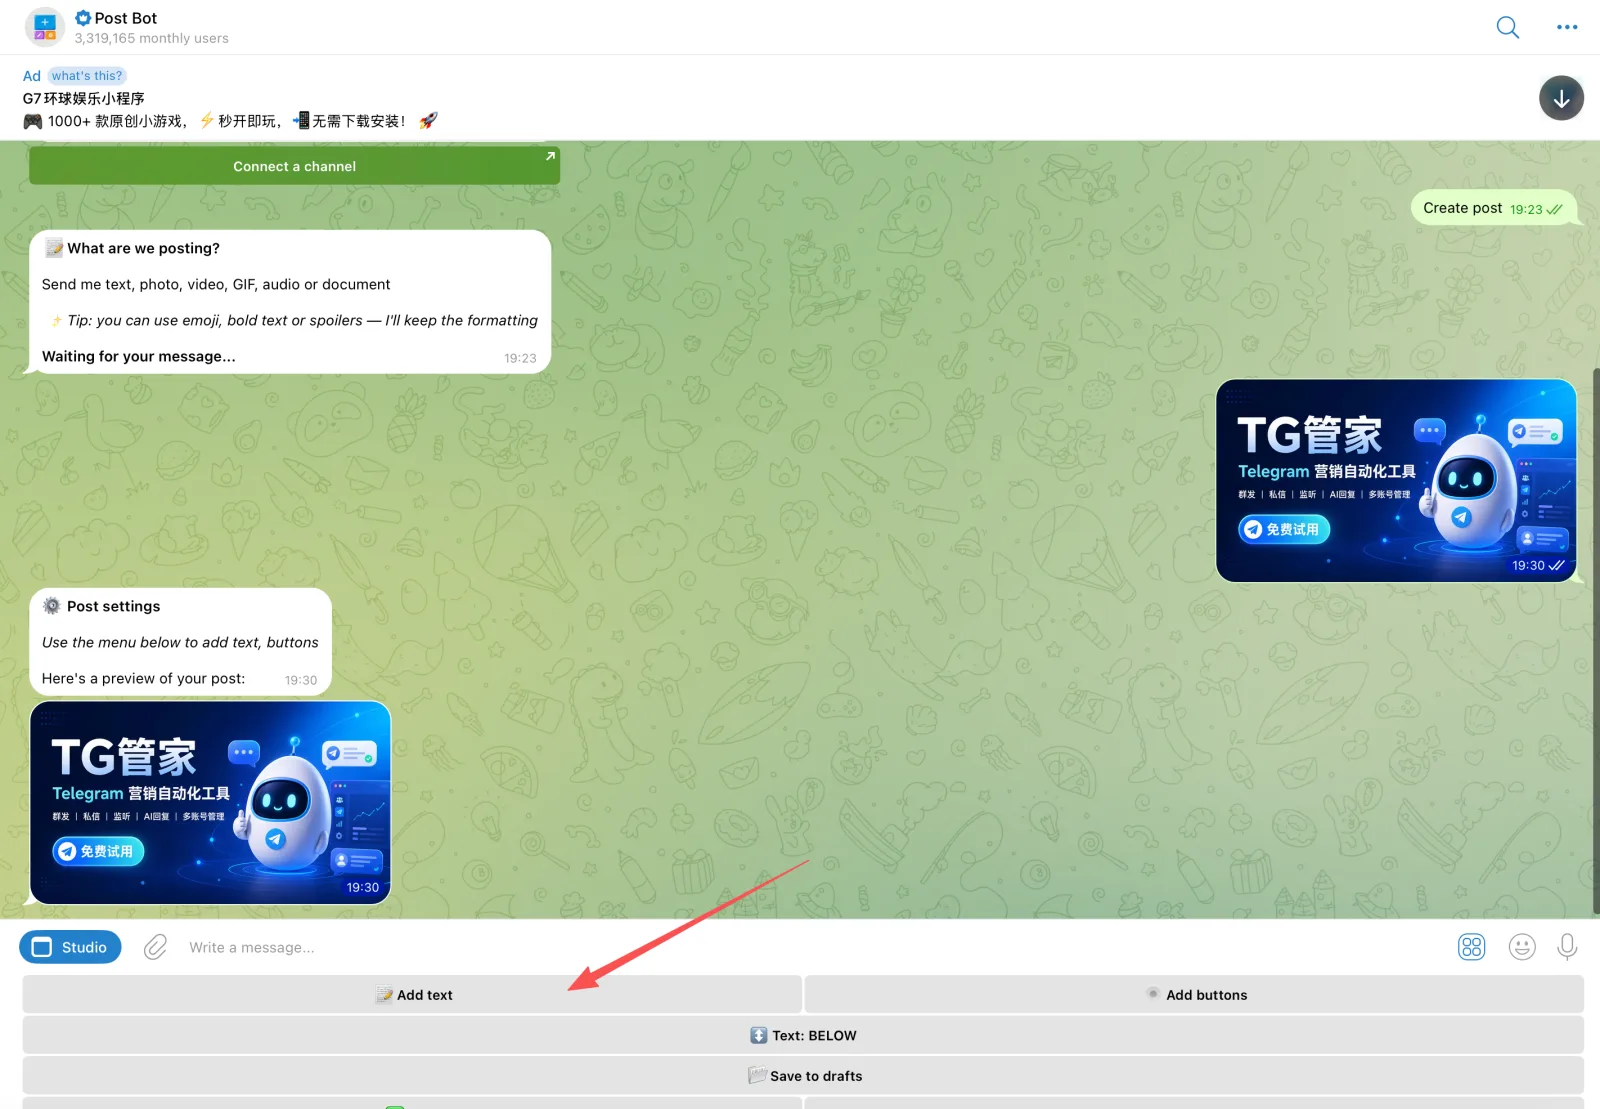The image size is (1600, 1109).
Task: Open search in Post Bot chat
Action: 1507,27
